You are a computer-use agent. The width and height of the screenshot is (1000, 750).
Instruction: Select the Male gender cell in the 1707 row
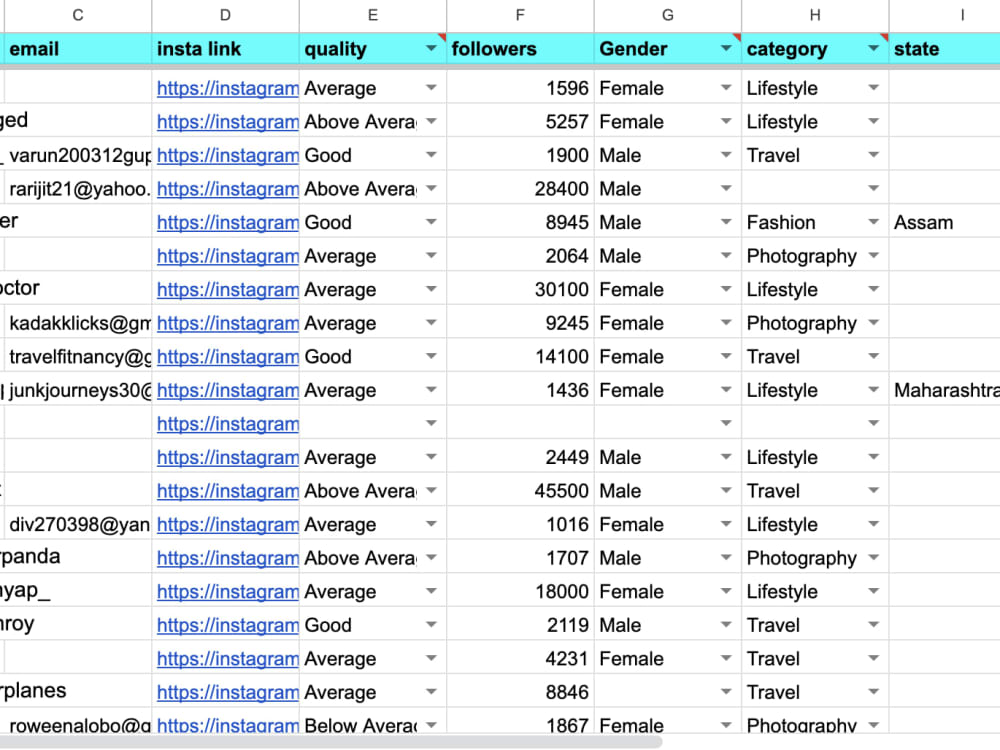click(x=668, y=557)
